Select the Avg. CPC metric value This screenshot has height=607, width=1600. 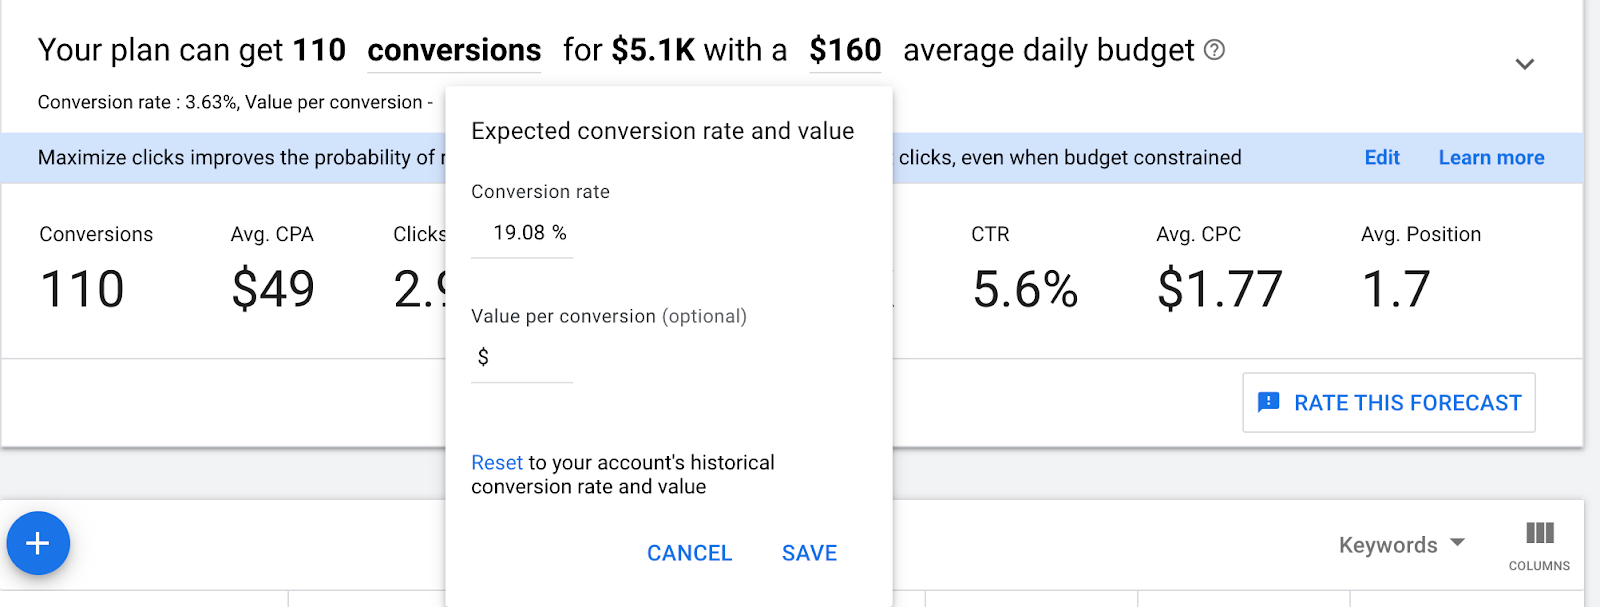tap(1219, 290)
